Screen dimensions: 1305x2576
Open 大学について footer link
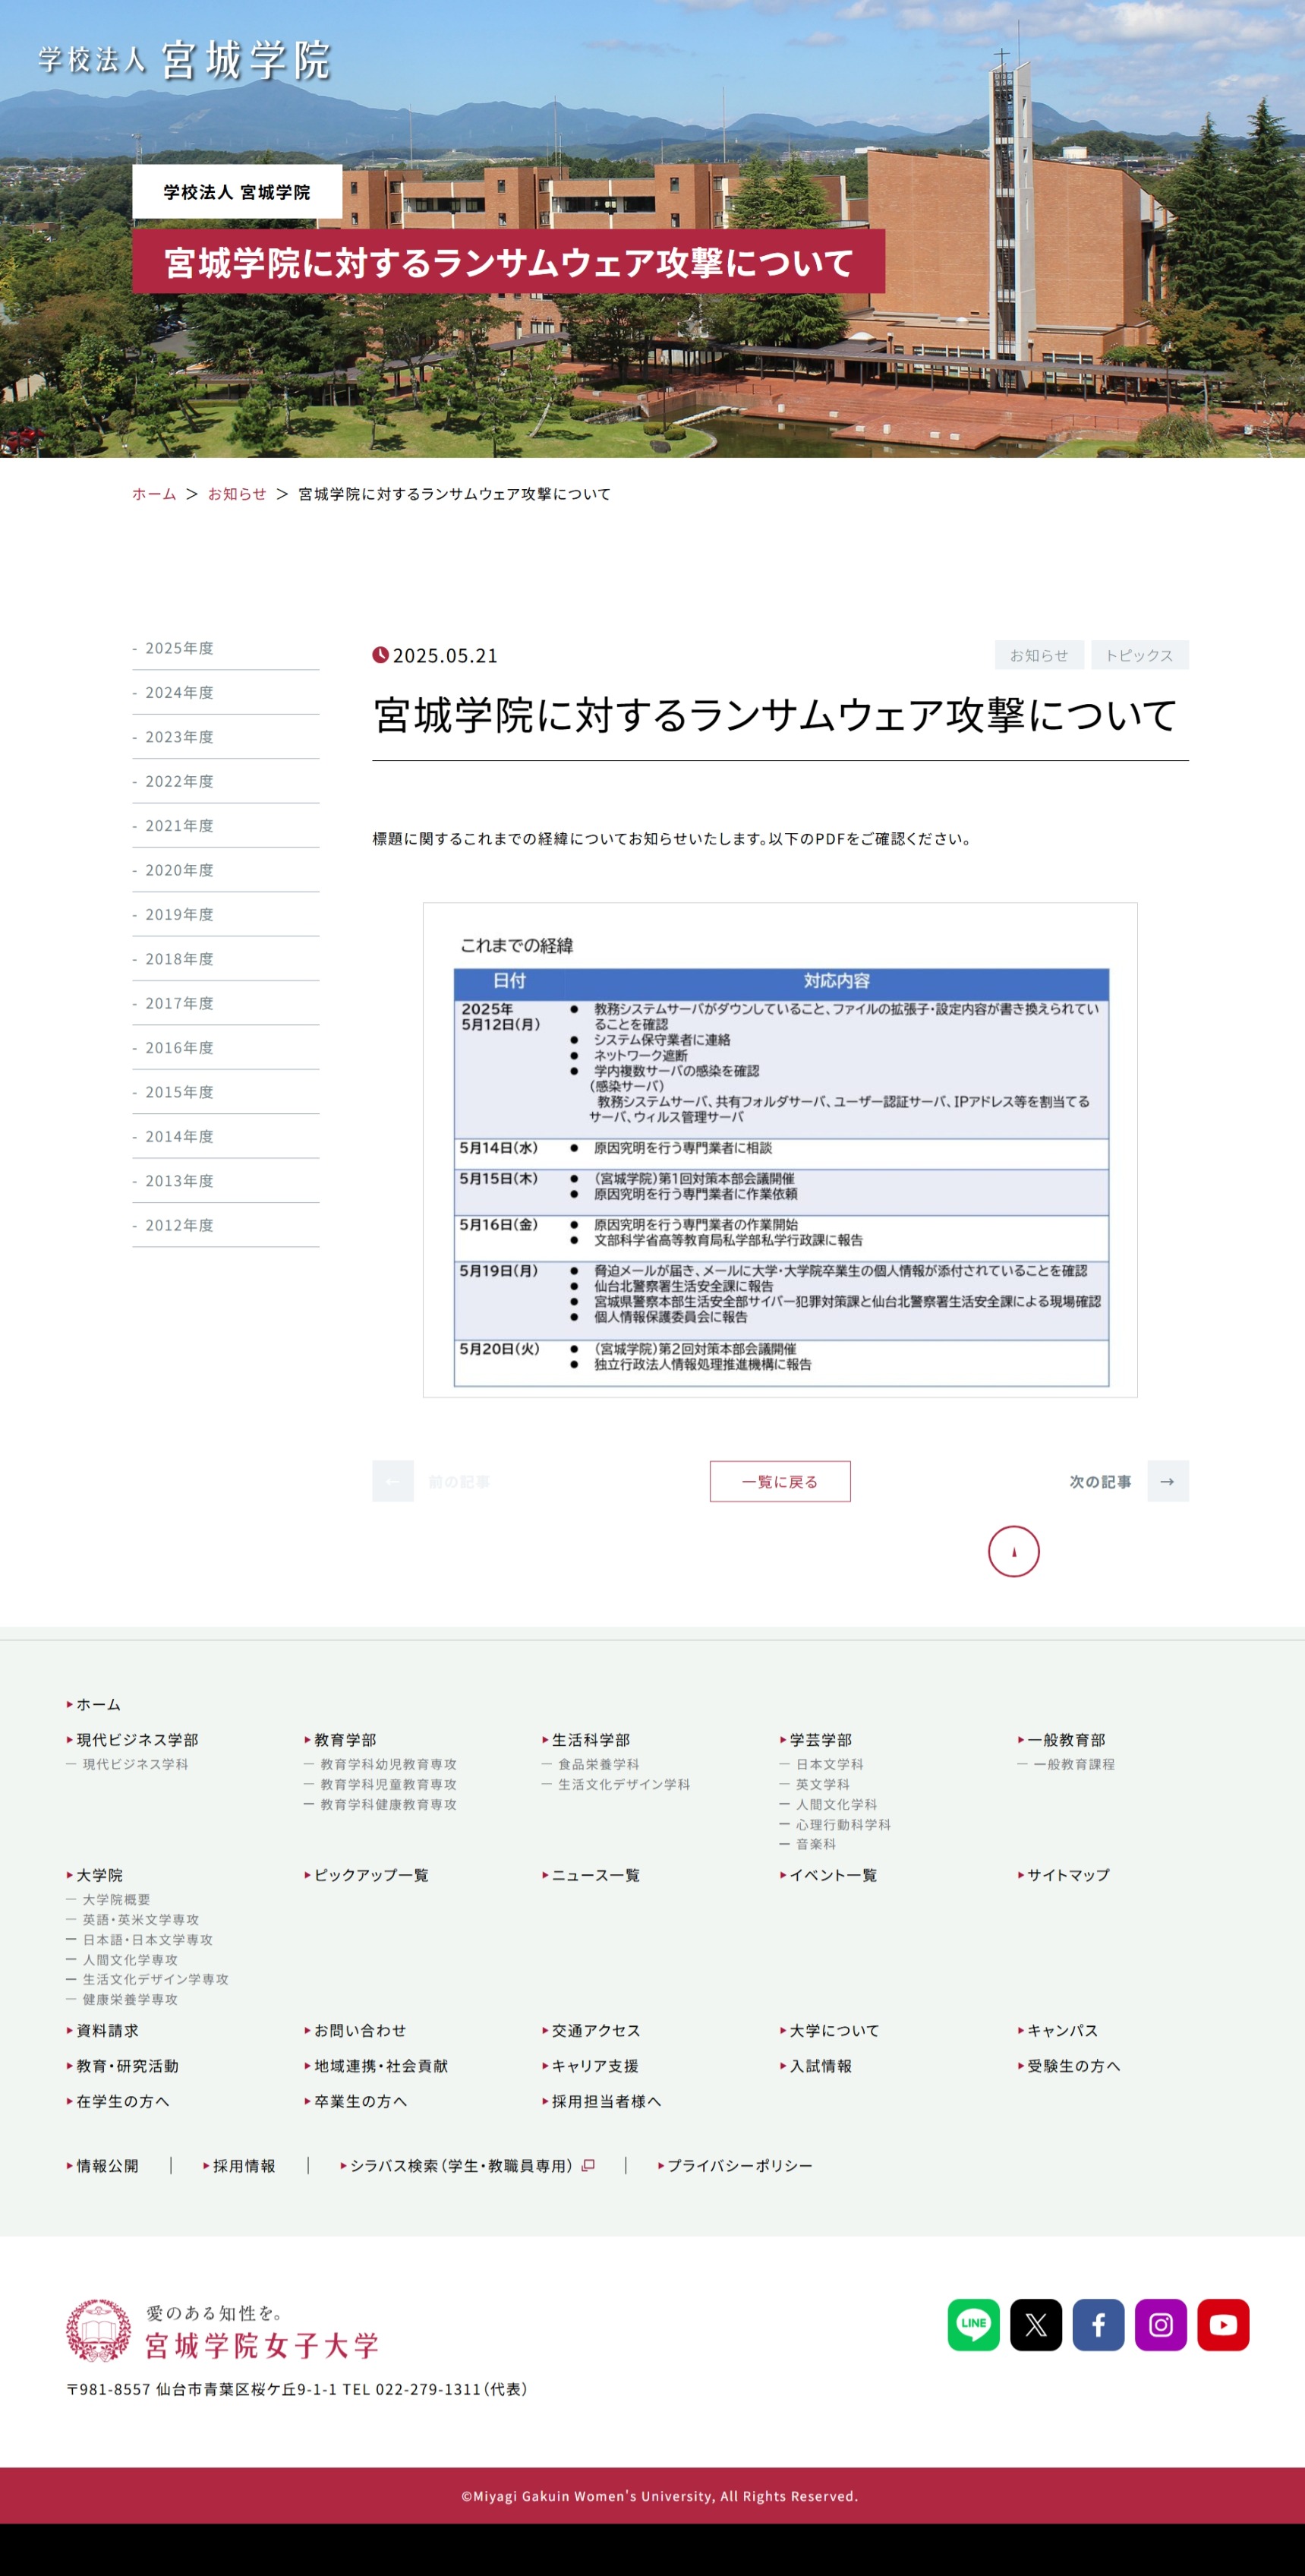pyautogui.click(x=830, y=2030)
